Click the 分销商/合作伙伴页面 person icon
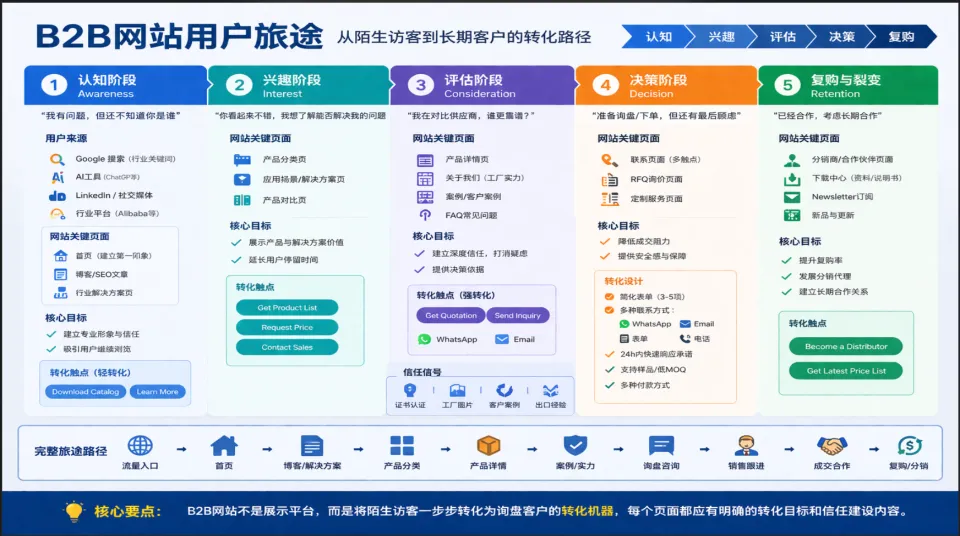Viewport: 960px width, 536px height. click(x=792, y=160)
